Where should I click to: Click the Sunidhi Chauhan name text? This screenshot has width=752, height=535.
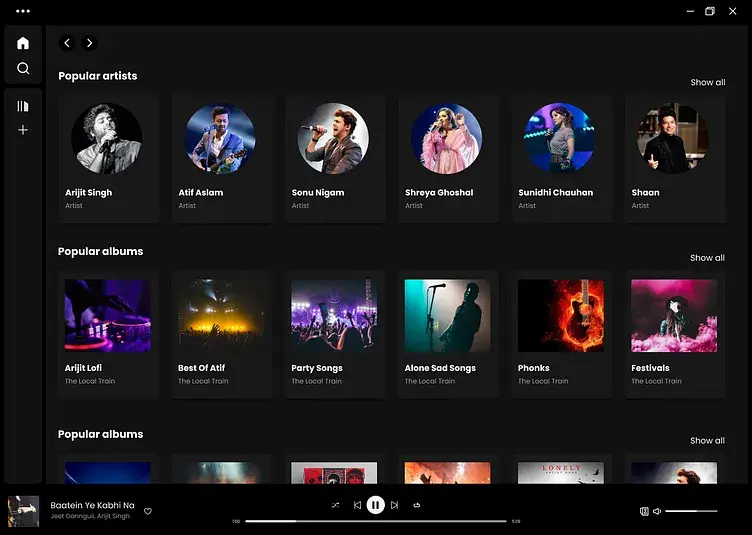pyautogui.click(x=555, y=192)
